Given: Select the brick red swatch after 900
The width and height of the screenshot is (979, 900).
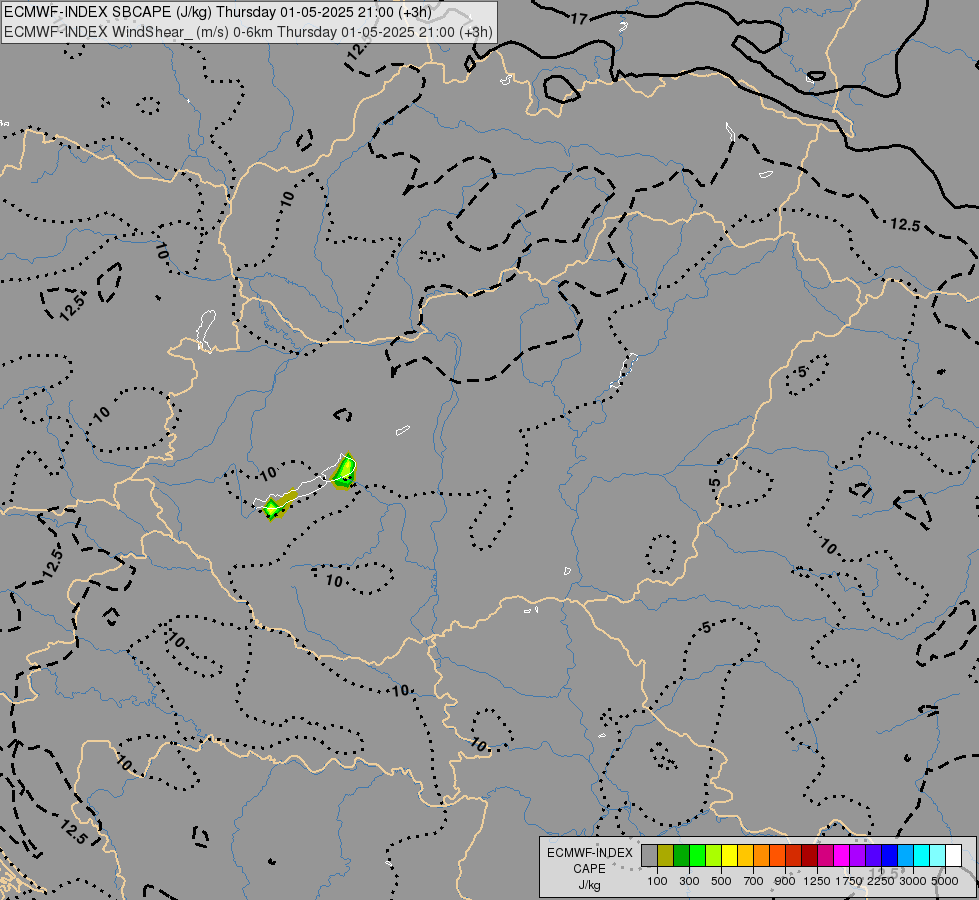Looking at the screenshot, I should (794, 855).
